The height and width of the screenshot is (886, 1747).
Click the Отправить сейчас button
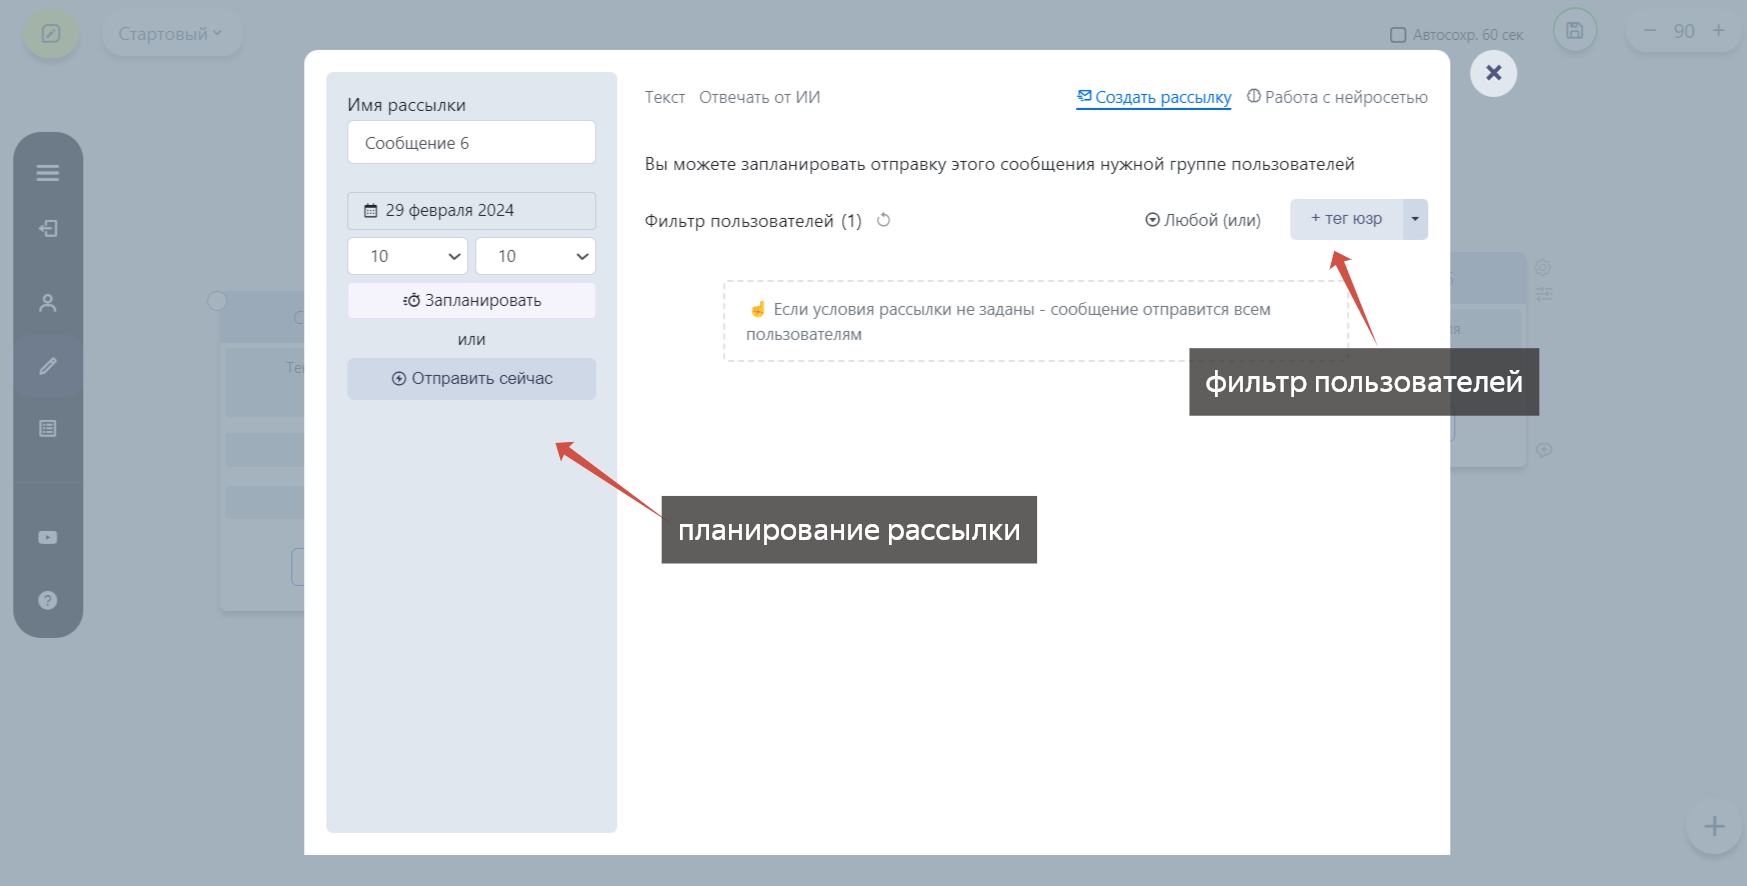pyautogui.click(x=471, y=379)
